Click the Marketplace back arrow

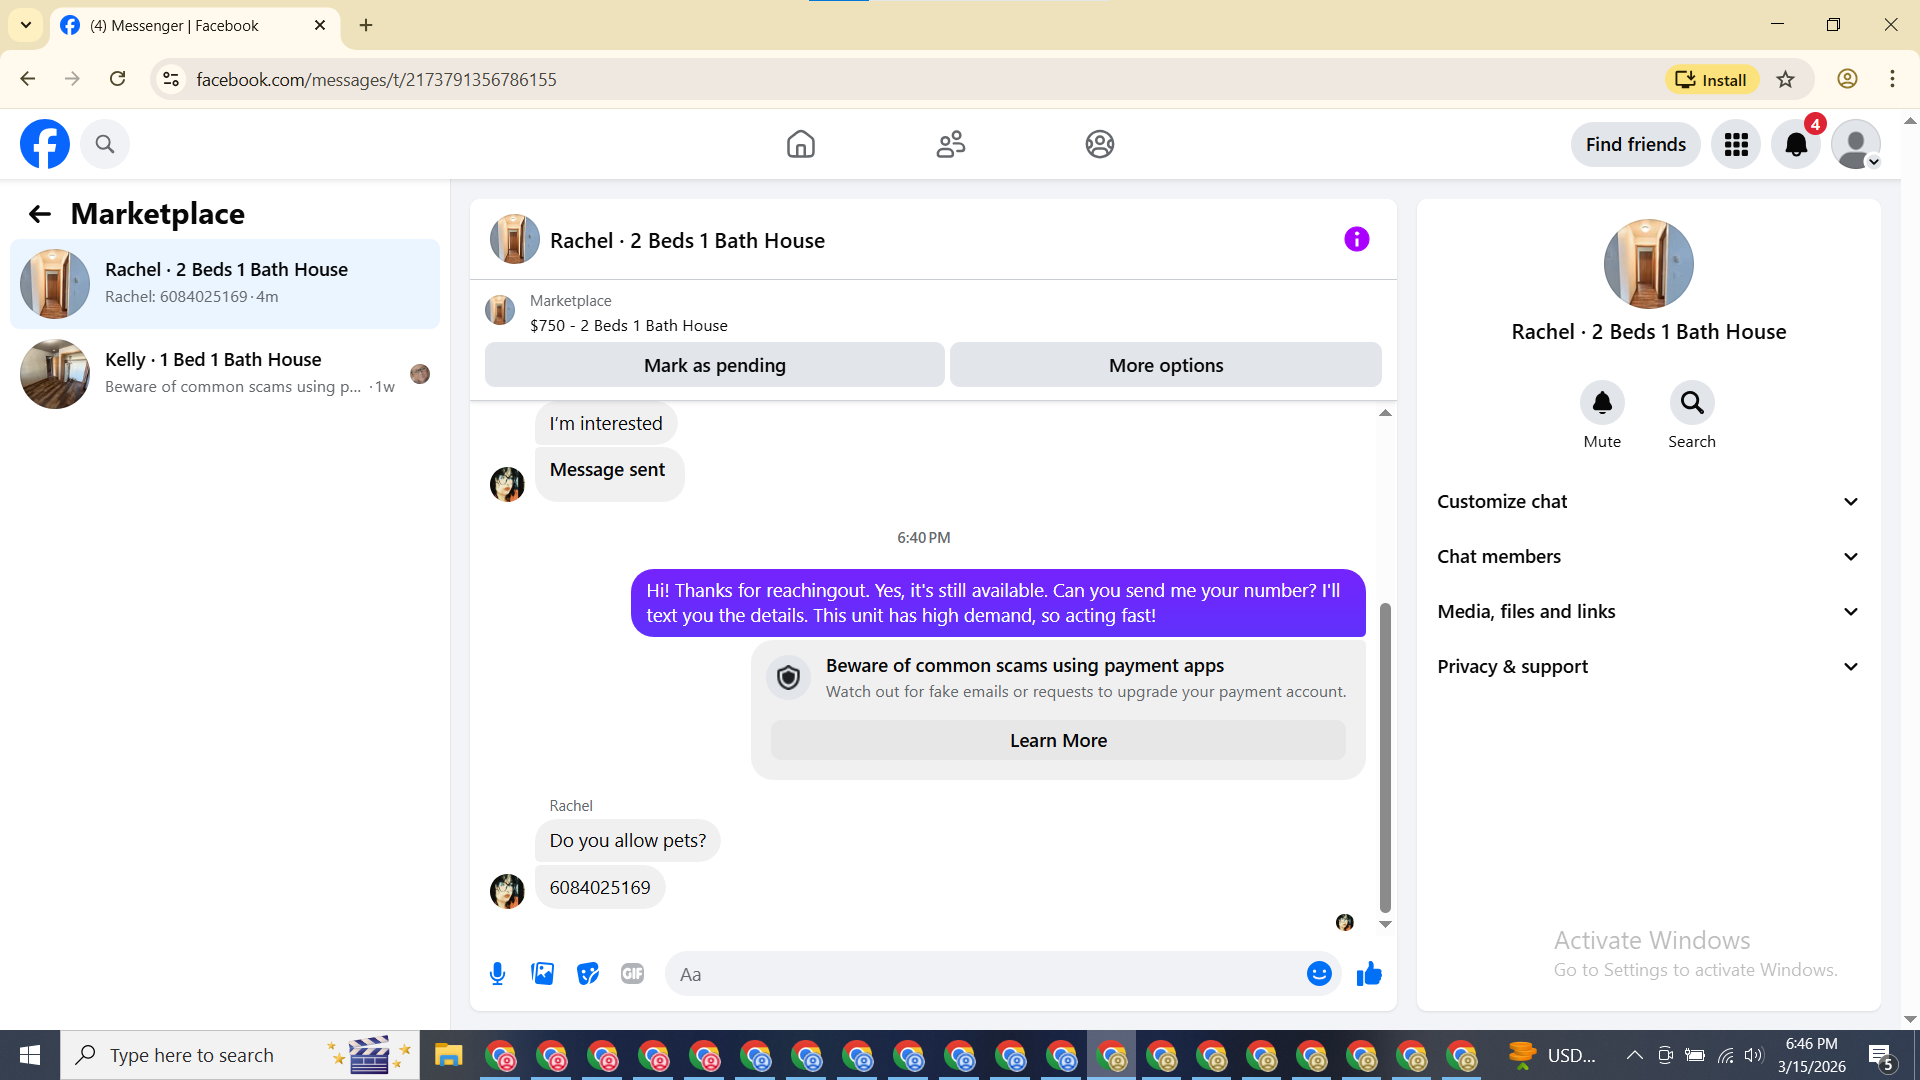(x=40, y=214)
